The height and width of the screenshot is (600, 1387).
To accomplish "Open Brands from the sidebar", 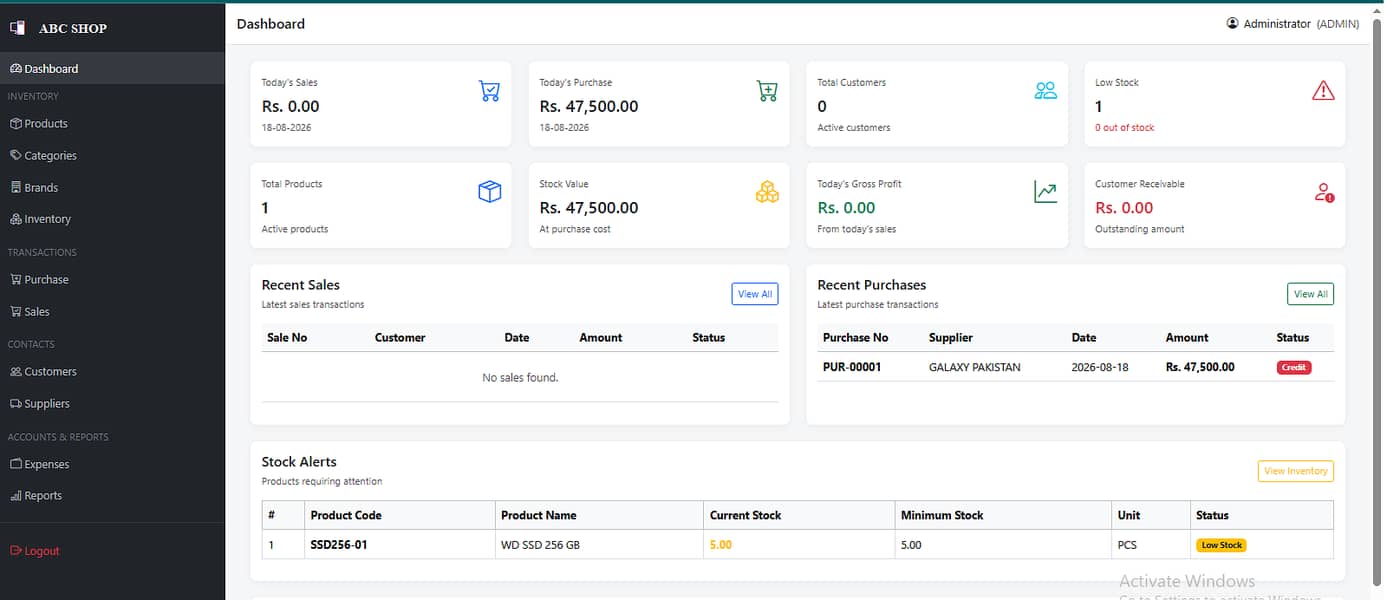I will tap(112, 188).
